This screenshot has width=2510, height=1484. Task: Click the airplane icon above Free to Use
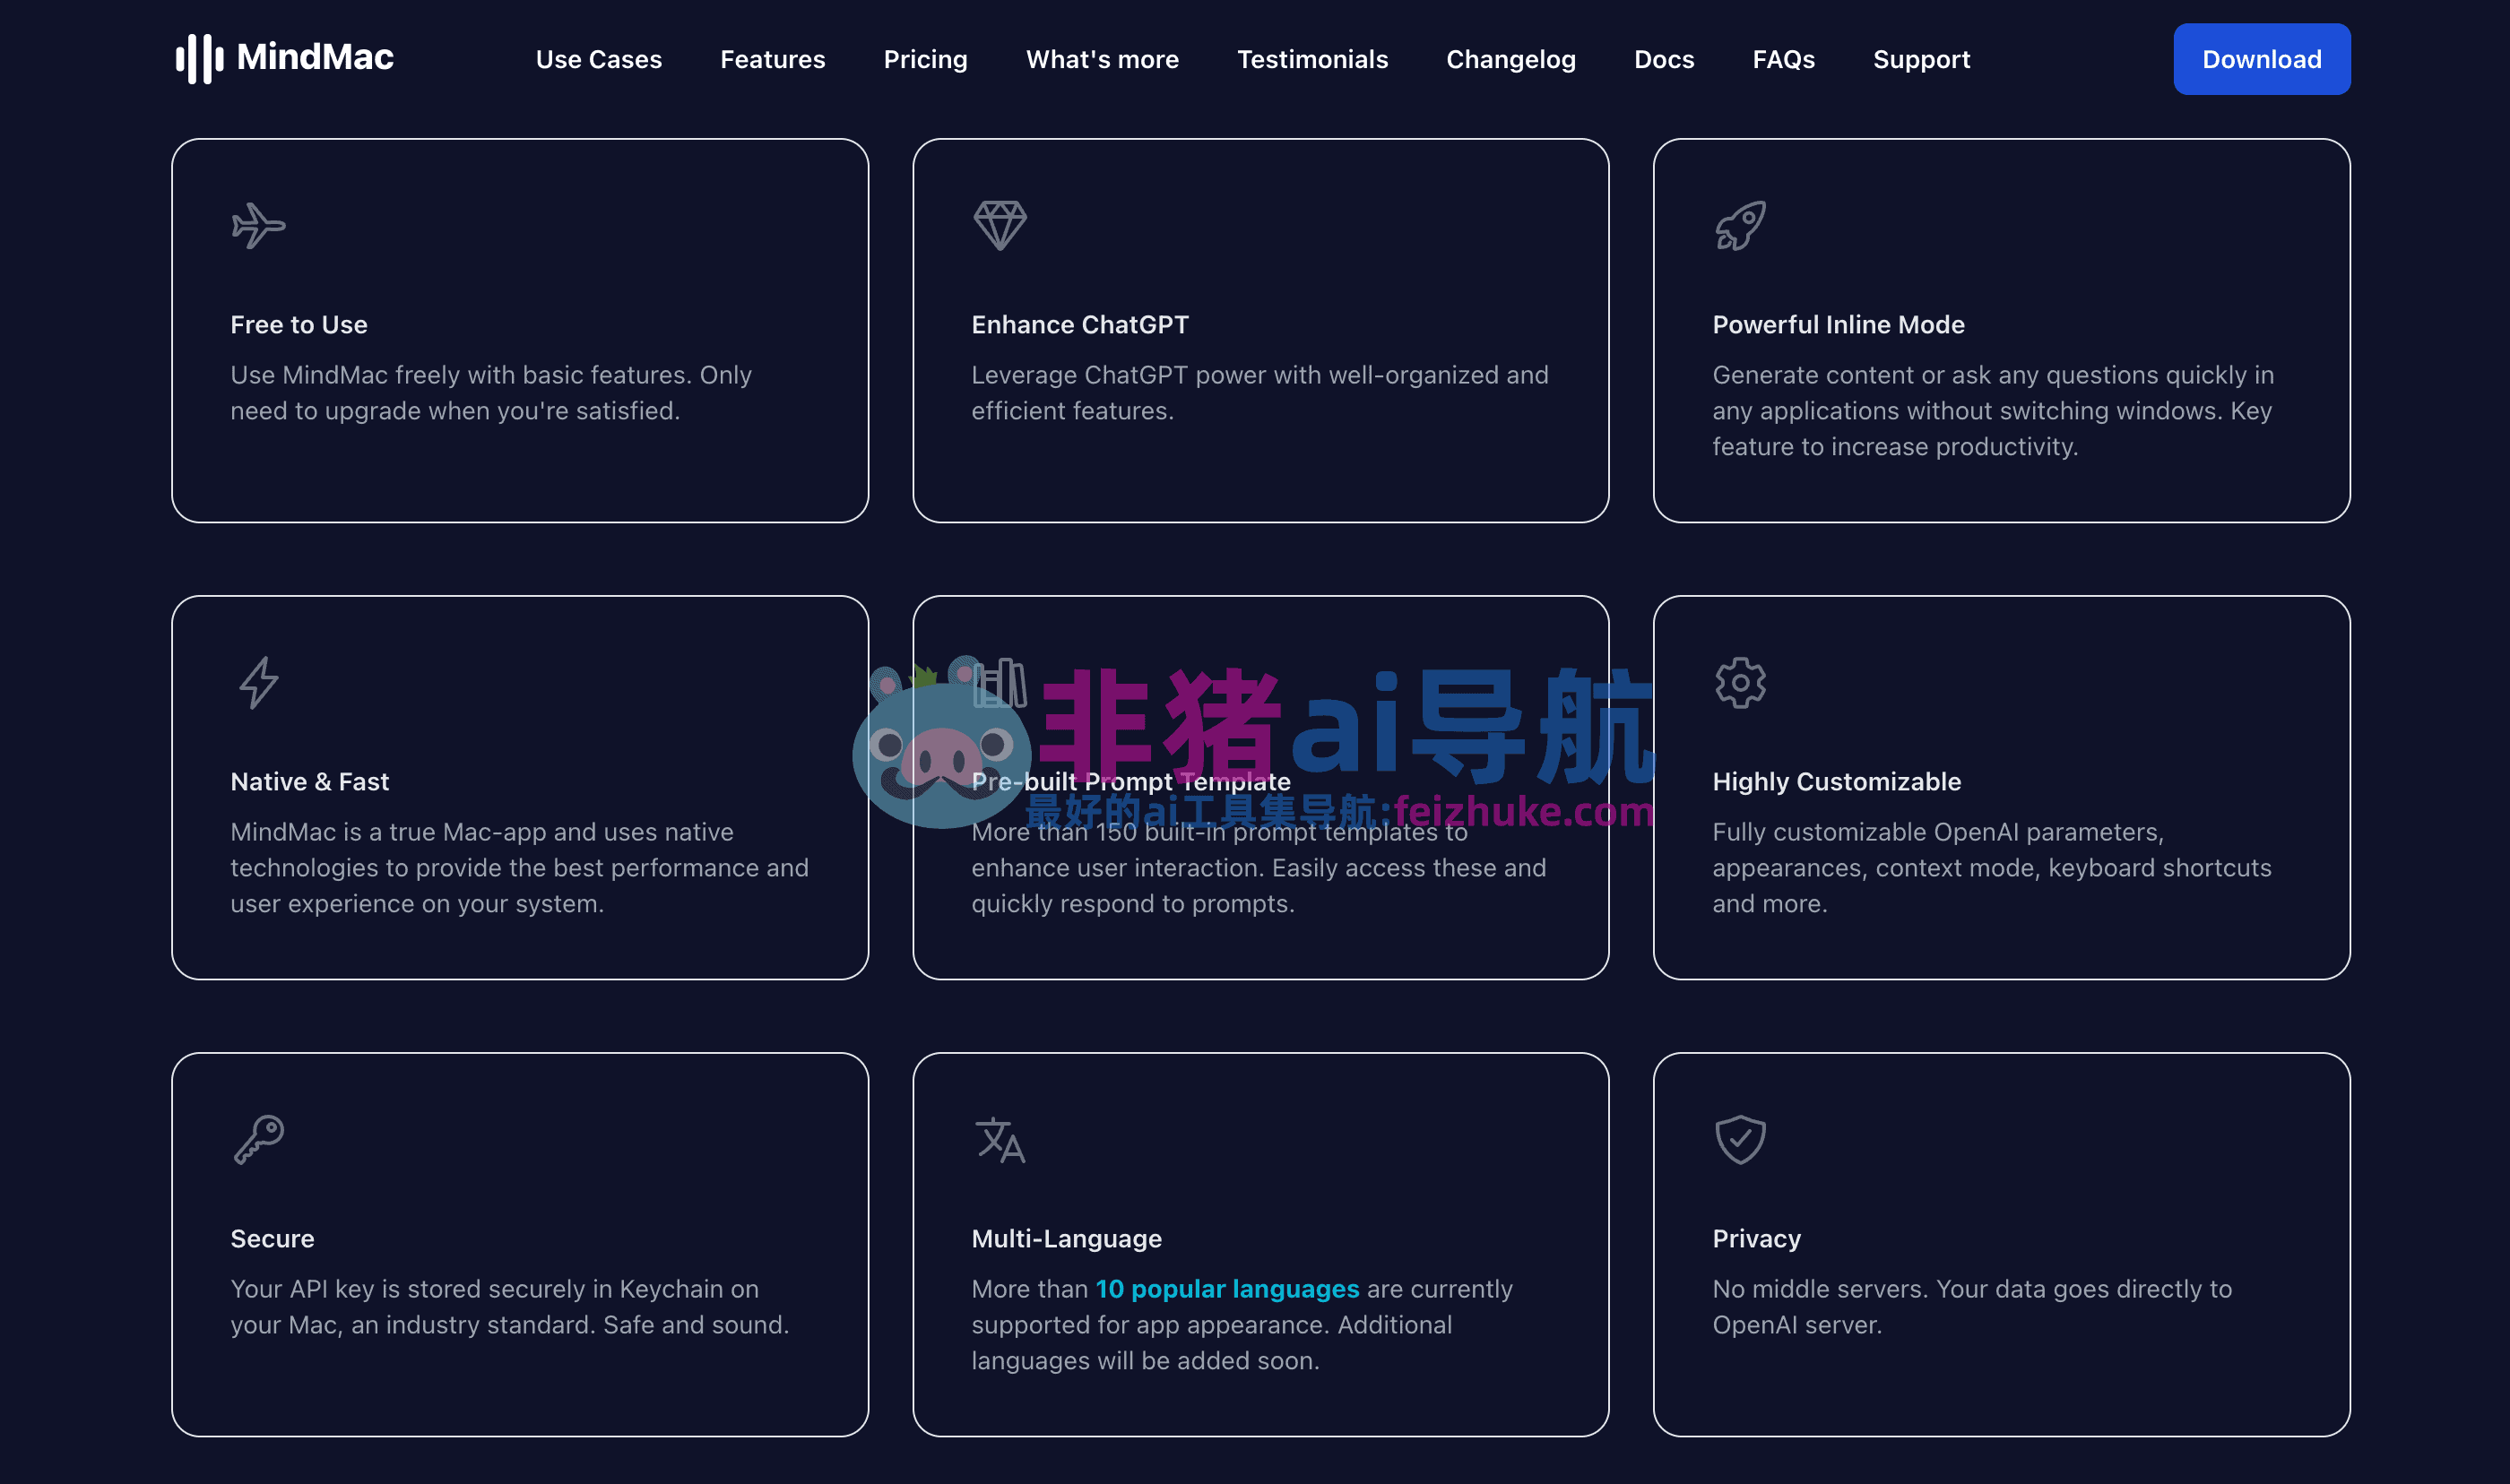[258, 226]
